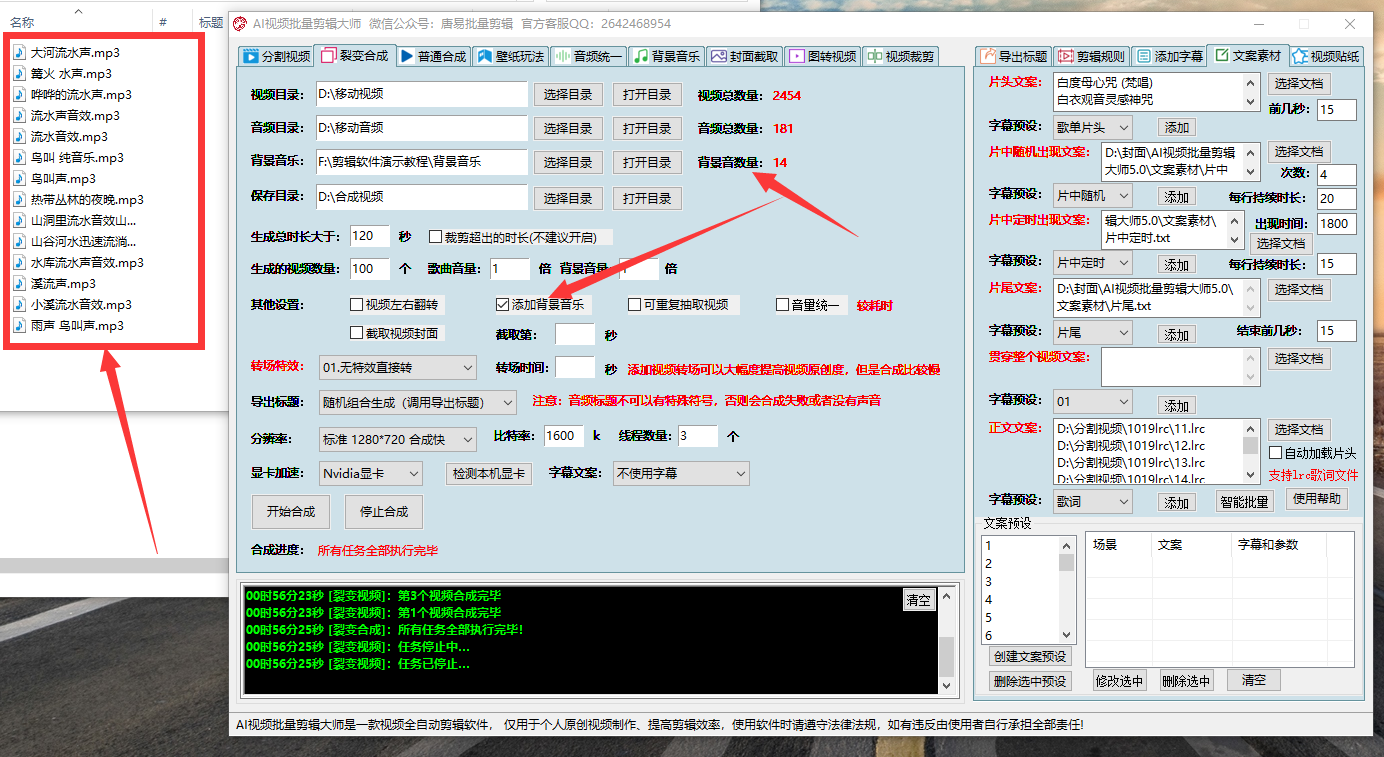Click 选择目录 for 视频目录

pos(568,95)
